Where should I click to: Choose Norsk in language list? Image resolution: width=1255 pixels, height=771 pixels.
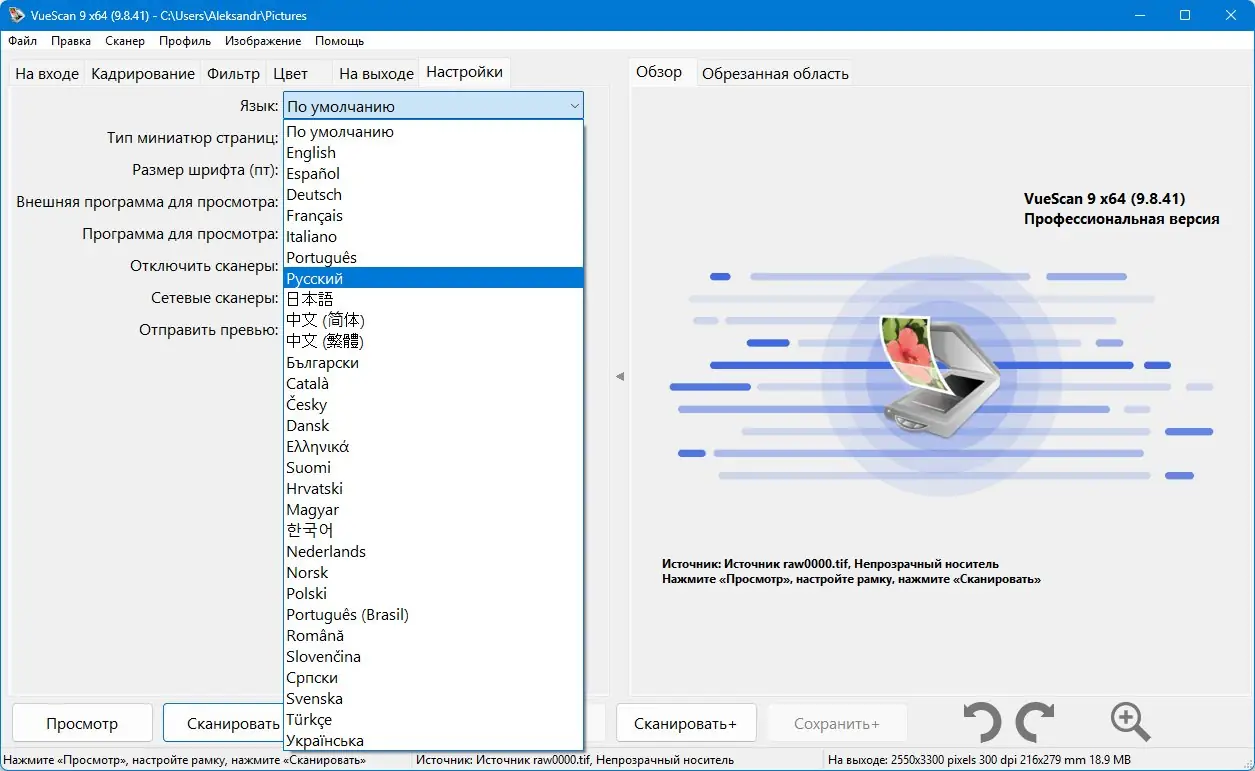pyautogui.click(x=433, y=572)
